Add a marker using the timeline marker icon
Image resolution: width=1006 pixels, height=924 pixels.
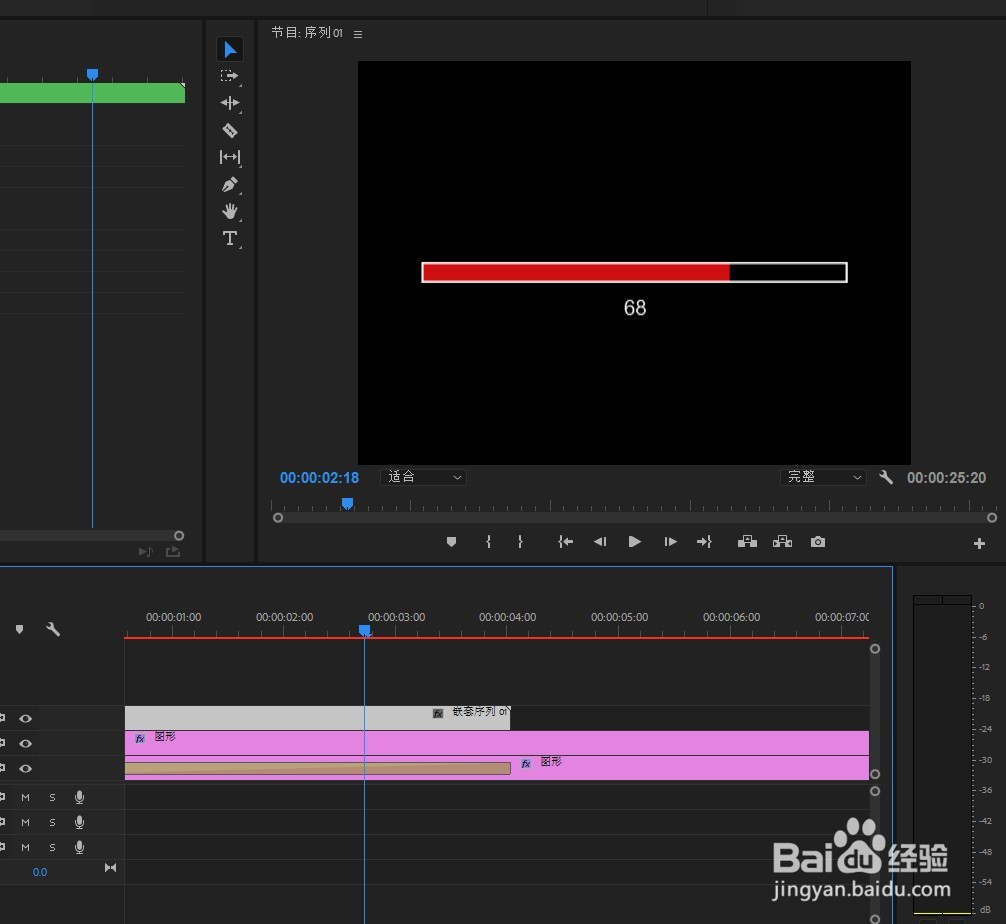[x=20, y=629]
